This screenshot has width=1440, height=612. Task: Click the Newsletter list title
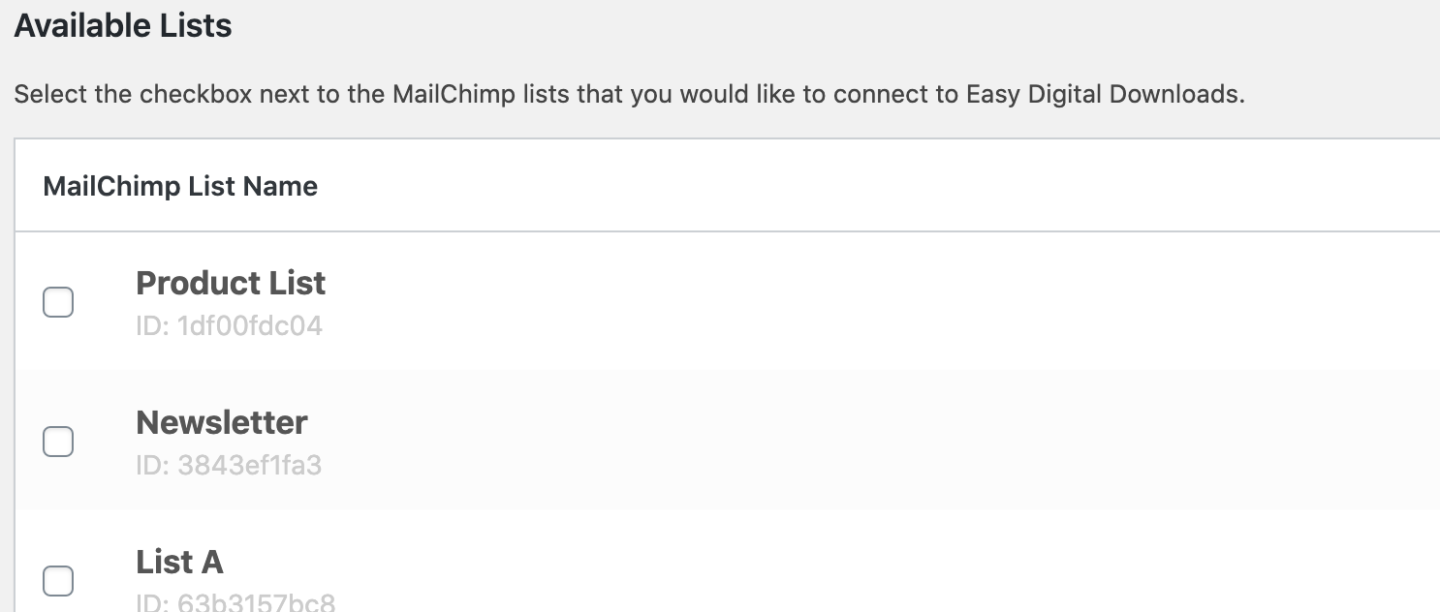point(222,422)
